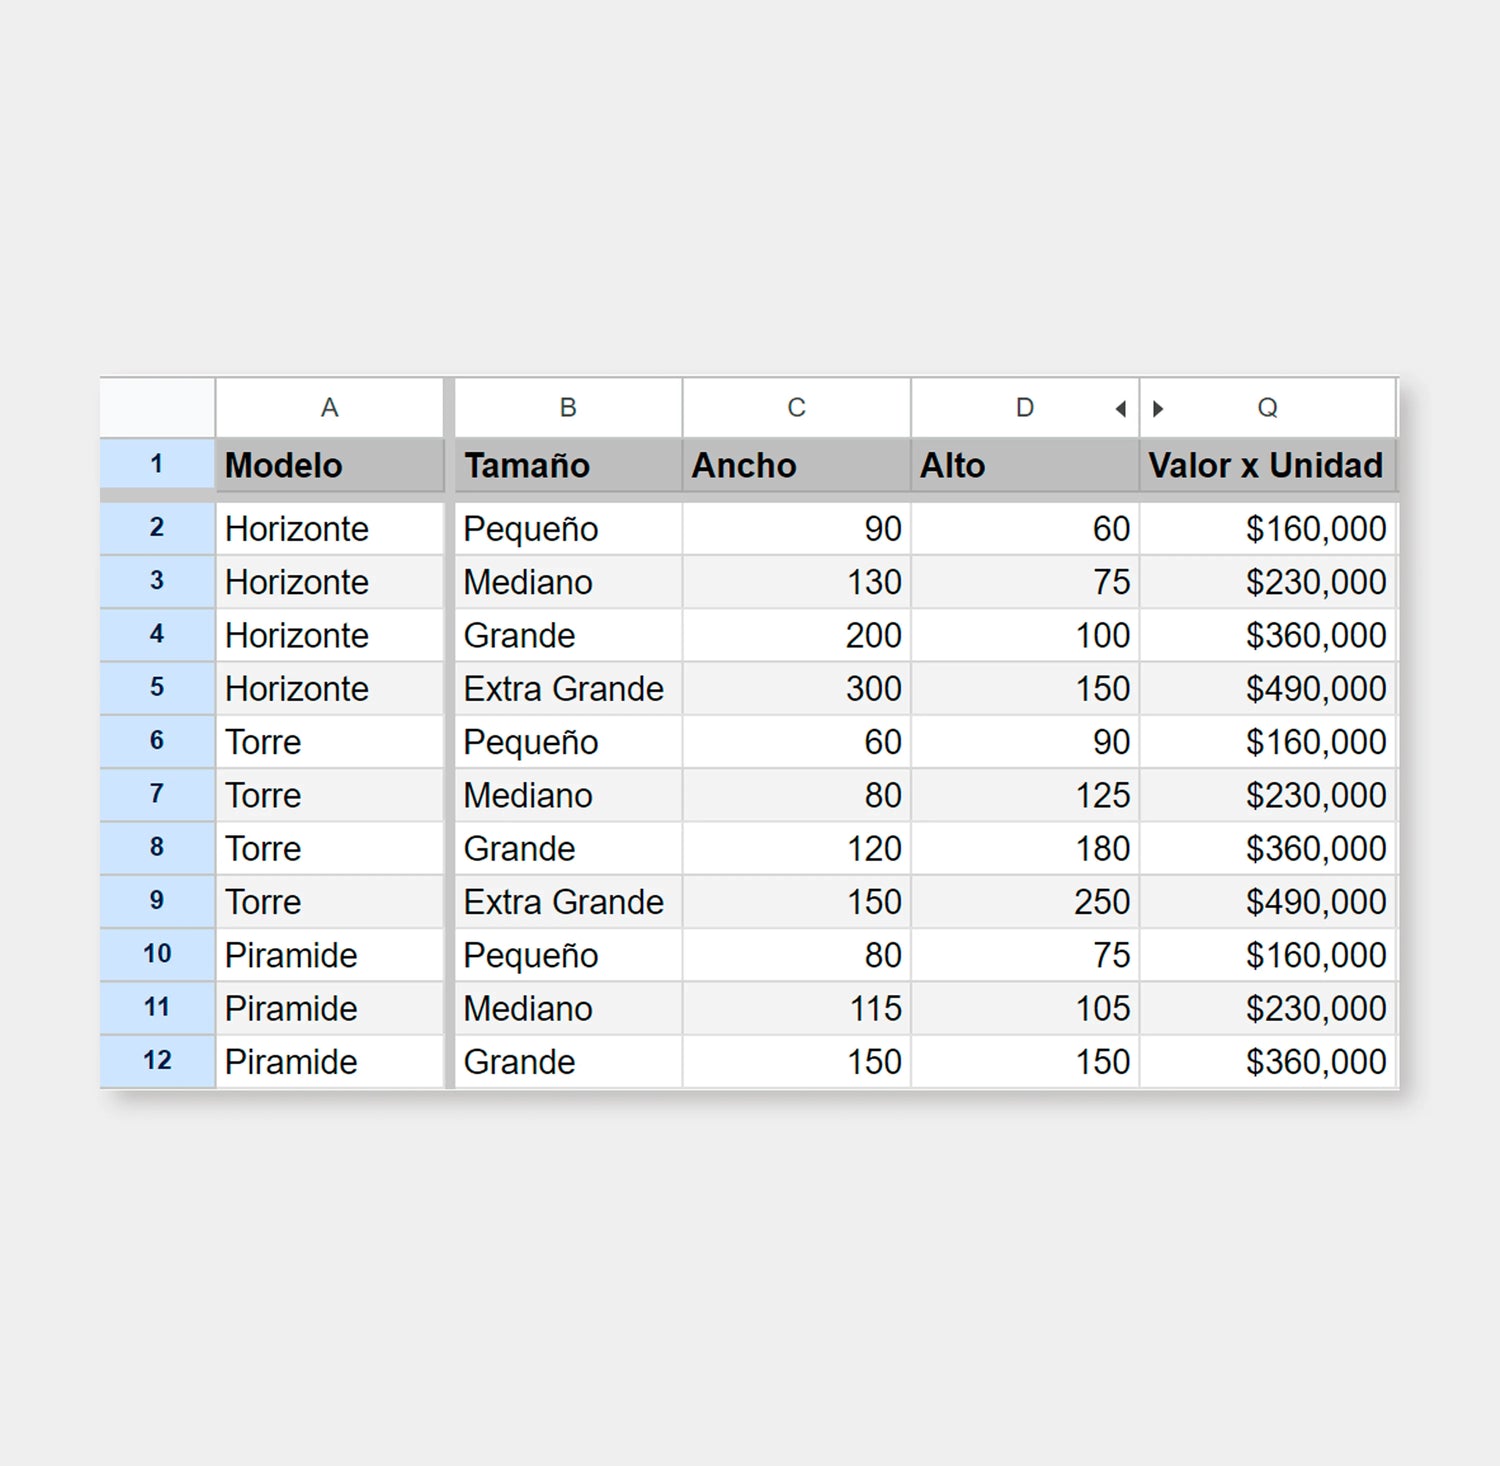Select the Piramide cell in row 10

[329, 955]
